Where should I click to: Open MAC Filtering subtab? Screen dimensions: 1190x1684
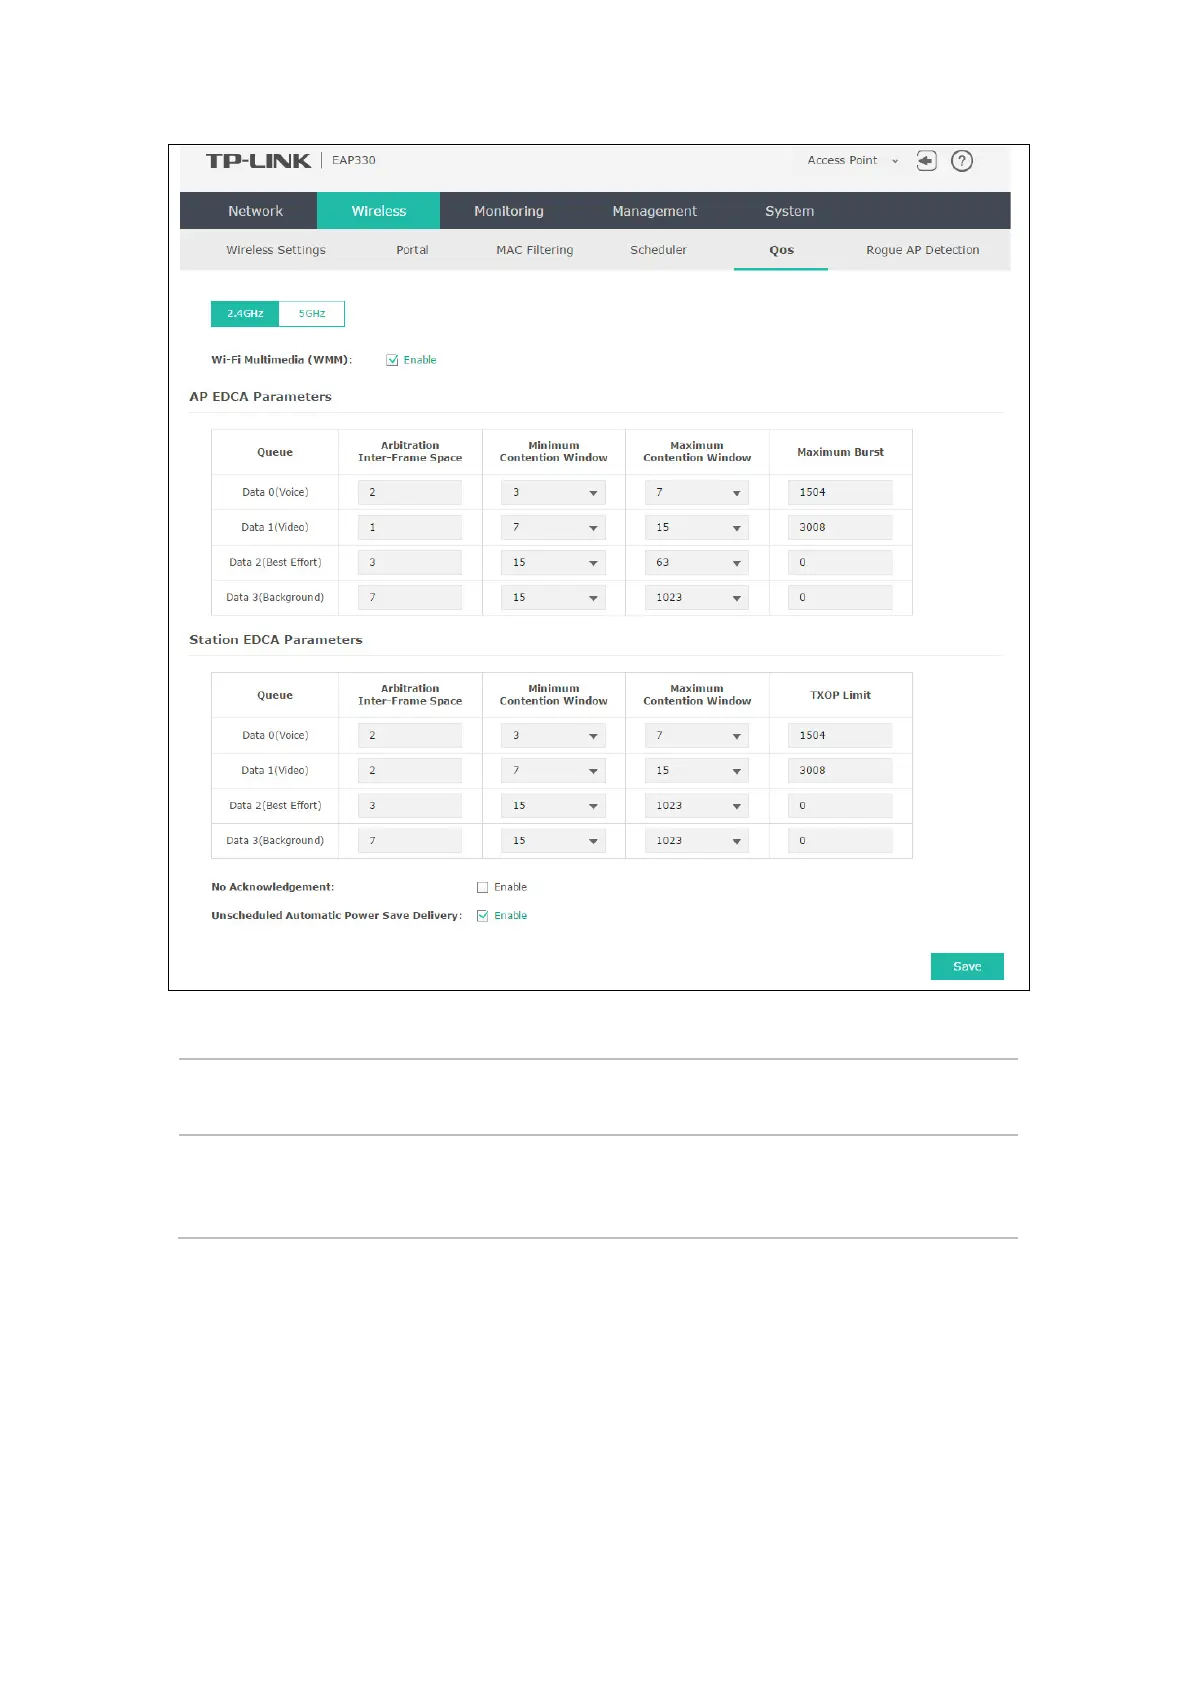coord(535,250)
